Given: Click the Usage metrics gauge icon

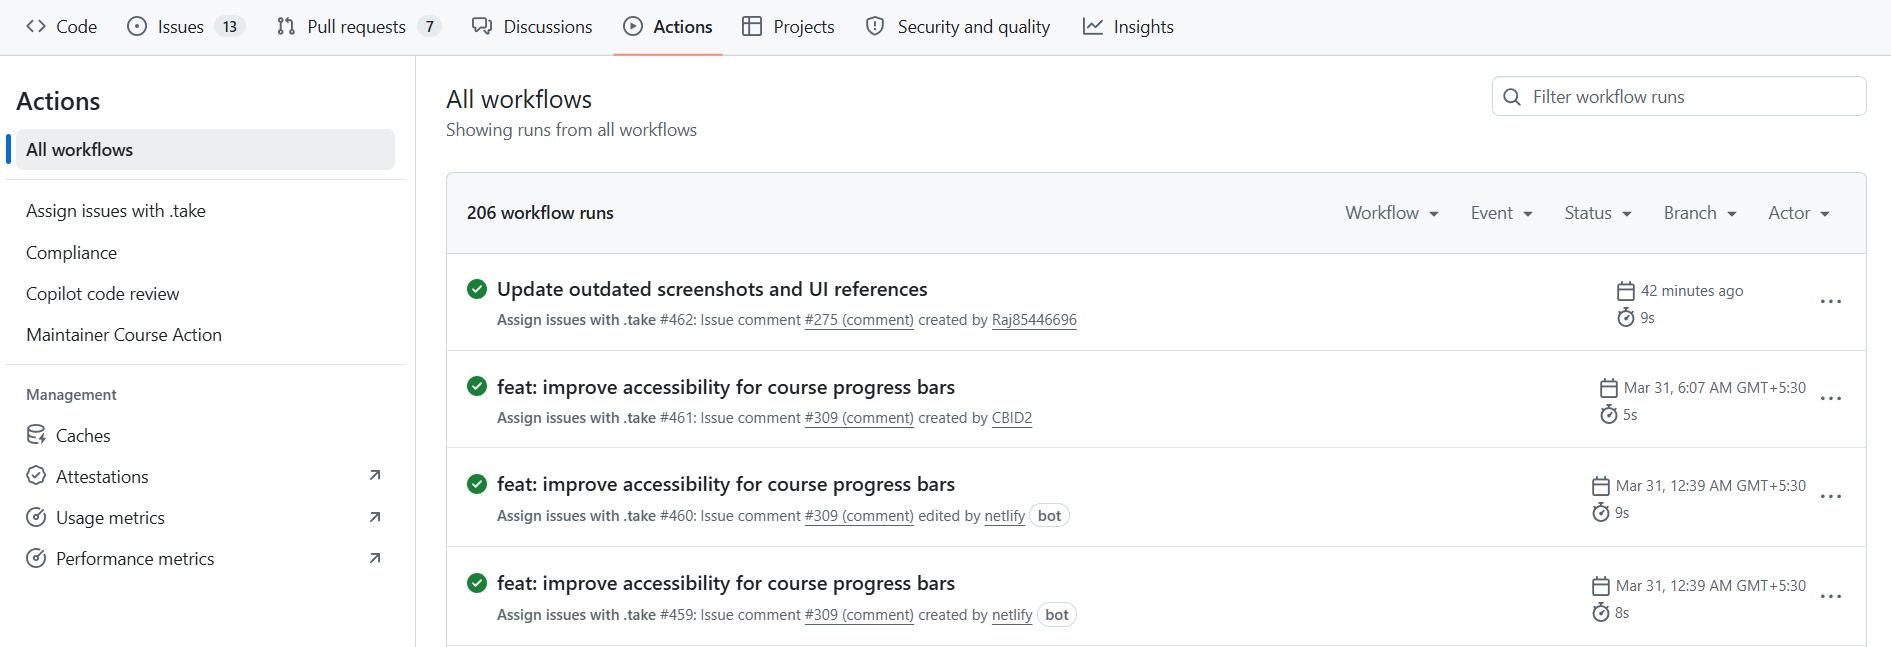Looking at the screenshot, I should tap(36, 517).
